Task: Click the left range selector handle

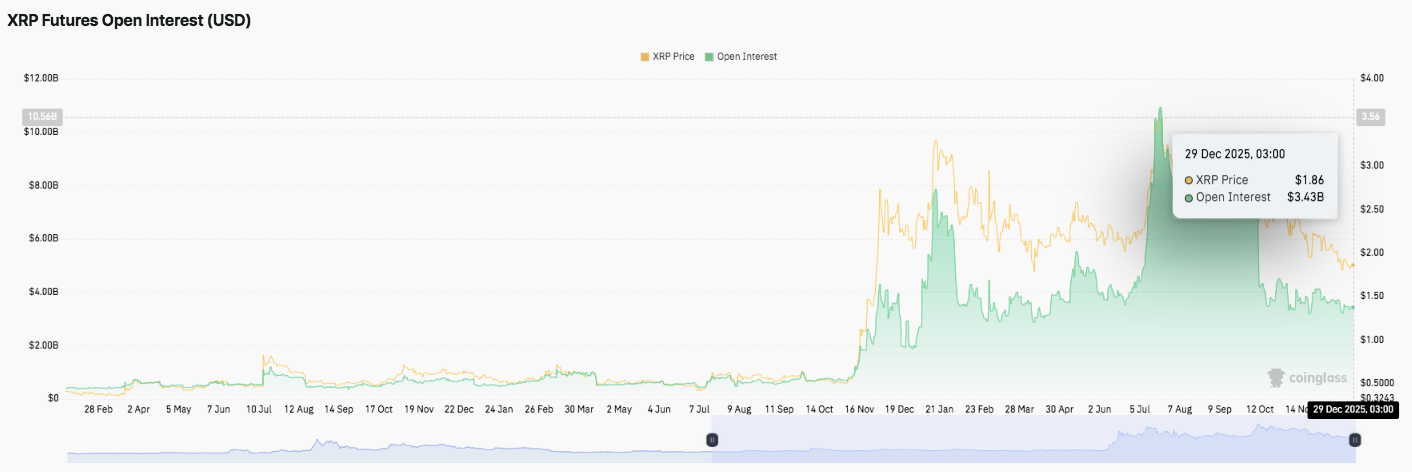Action: click(x=712, y=439)
